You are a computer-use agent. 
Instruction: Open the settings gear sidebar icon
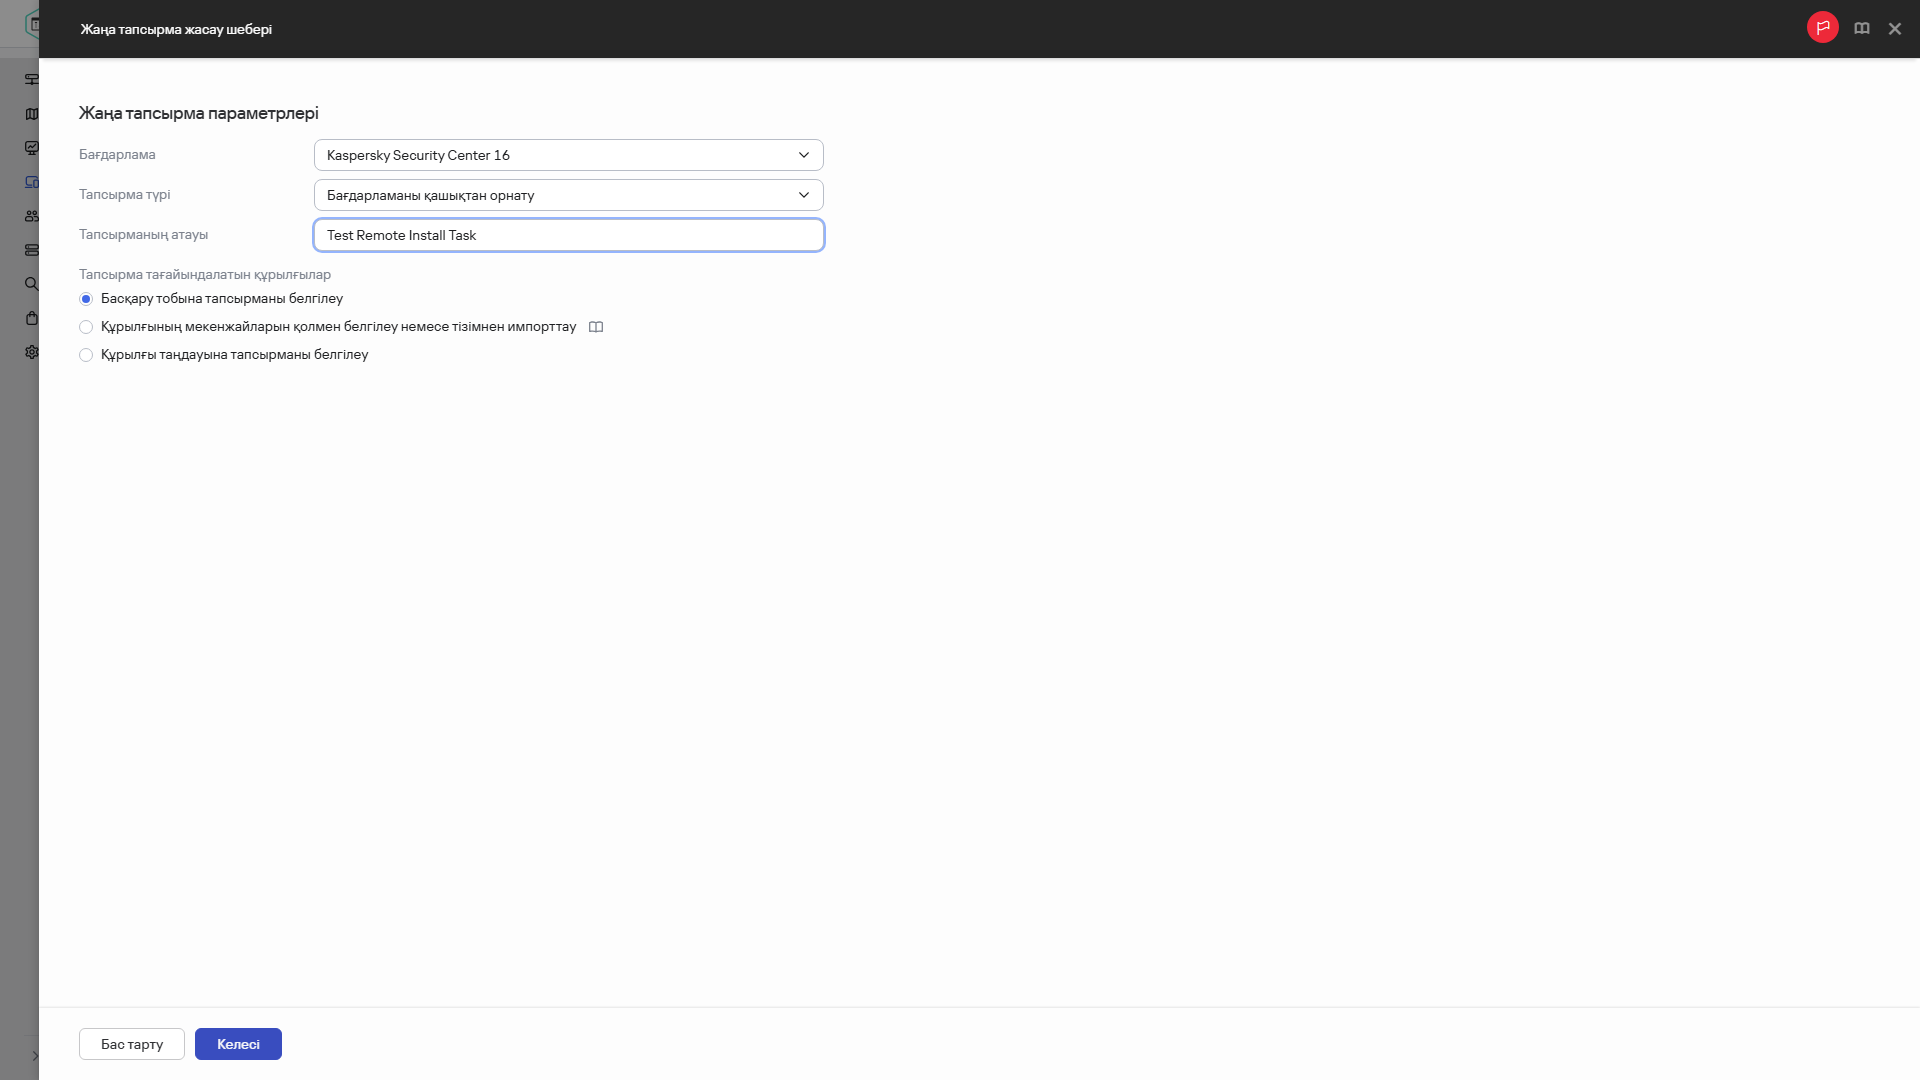tap(32, 352)
